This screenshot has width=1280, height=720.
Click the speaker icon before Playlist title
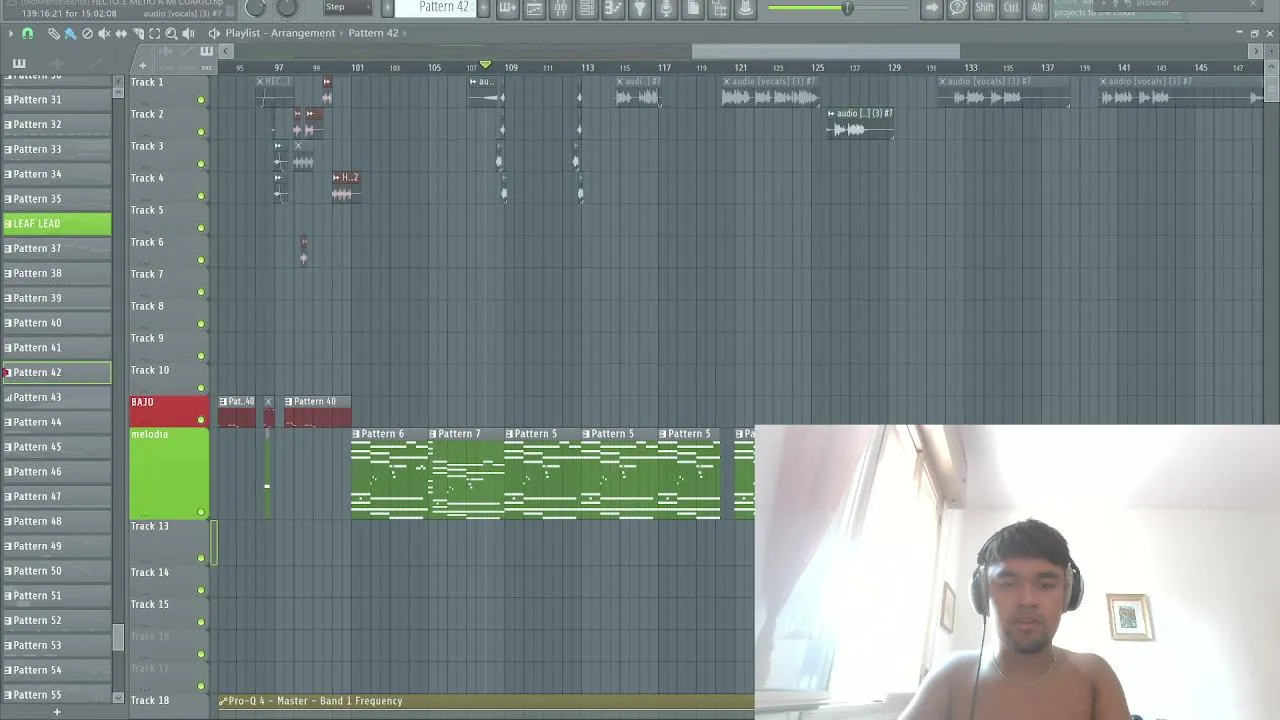214,33
